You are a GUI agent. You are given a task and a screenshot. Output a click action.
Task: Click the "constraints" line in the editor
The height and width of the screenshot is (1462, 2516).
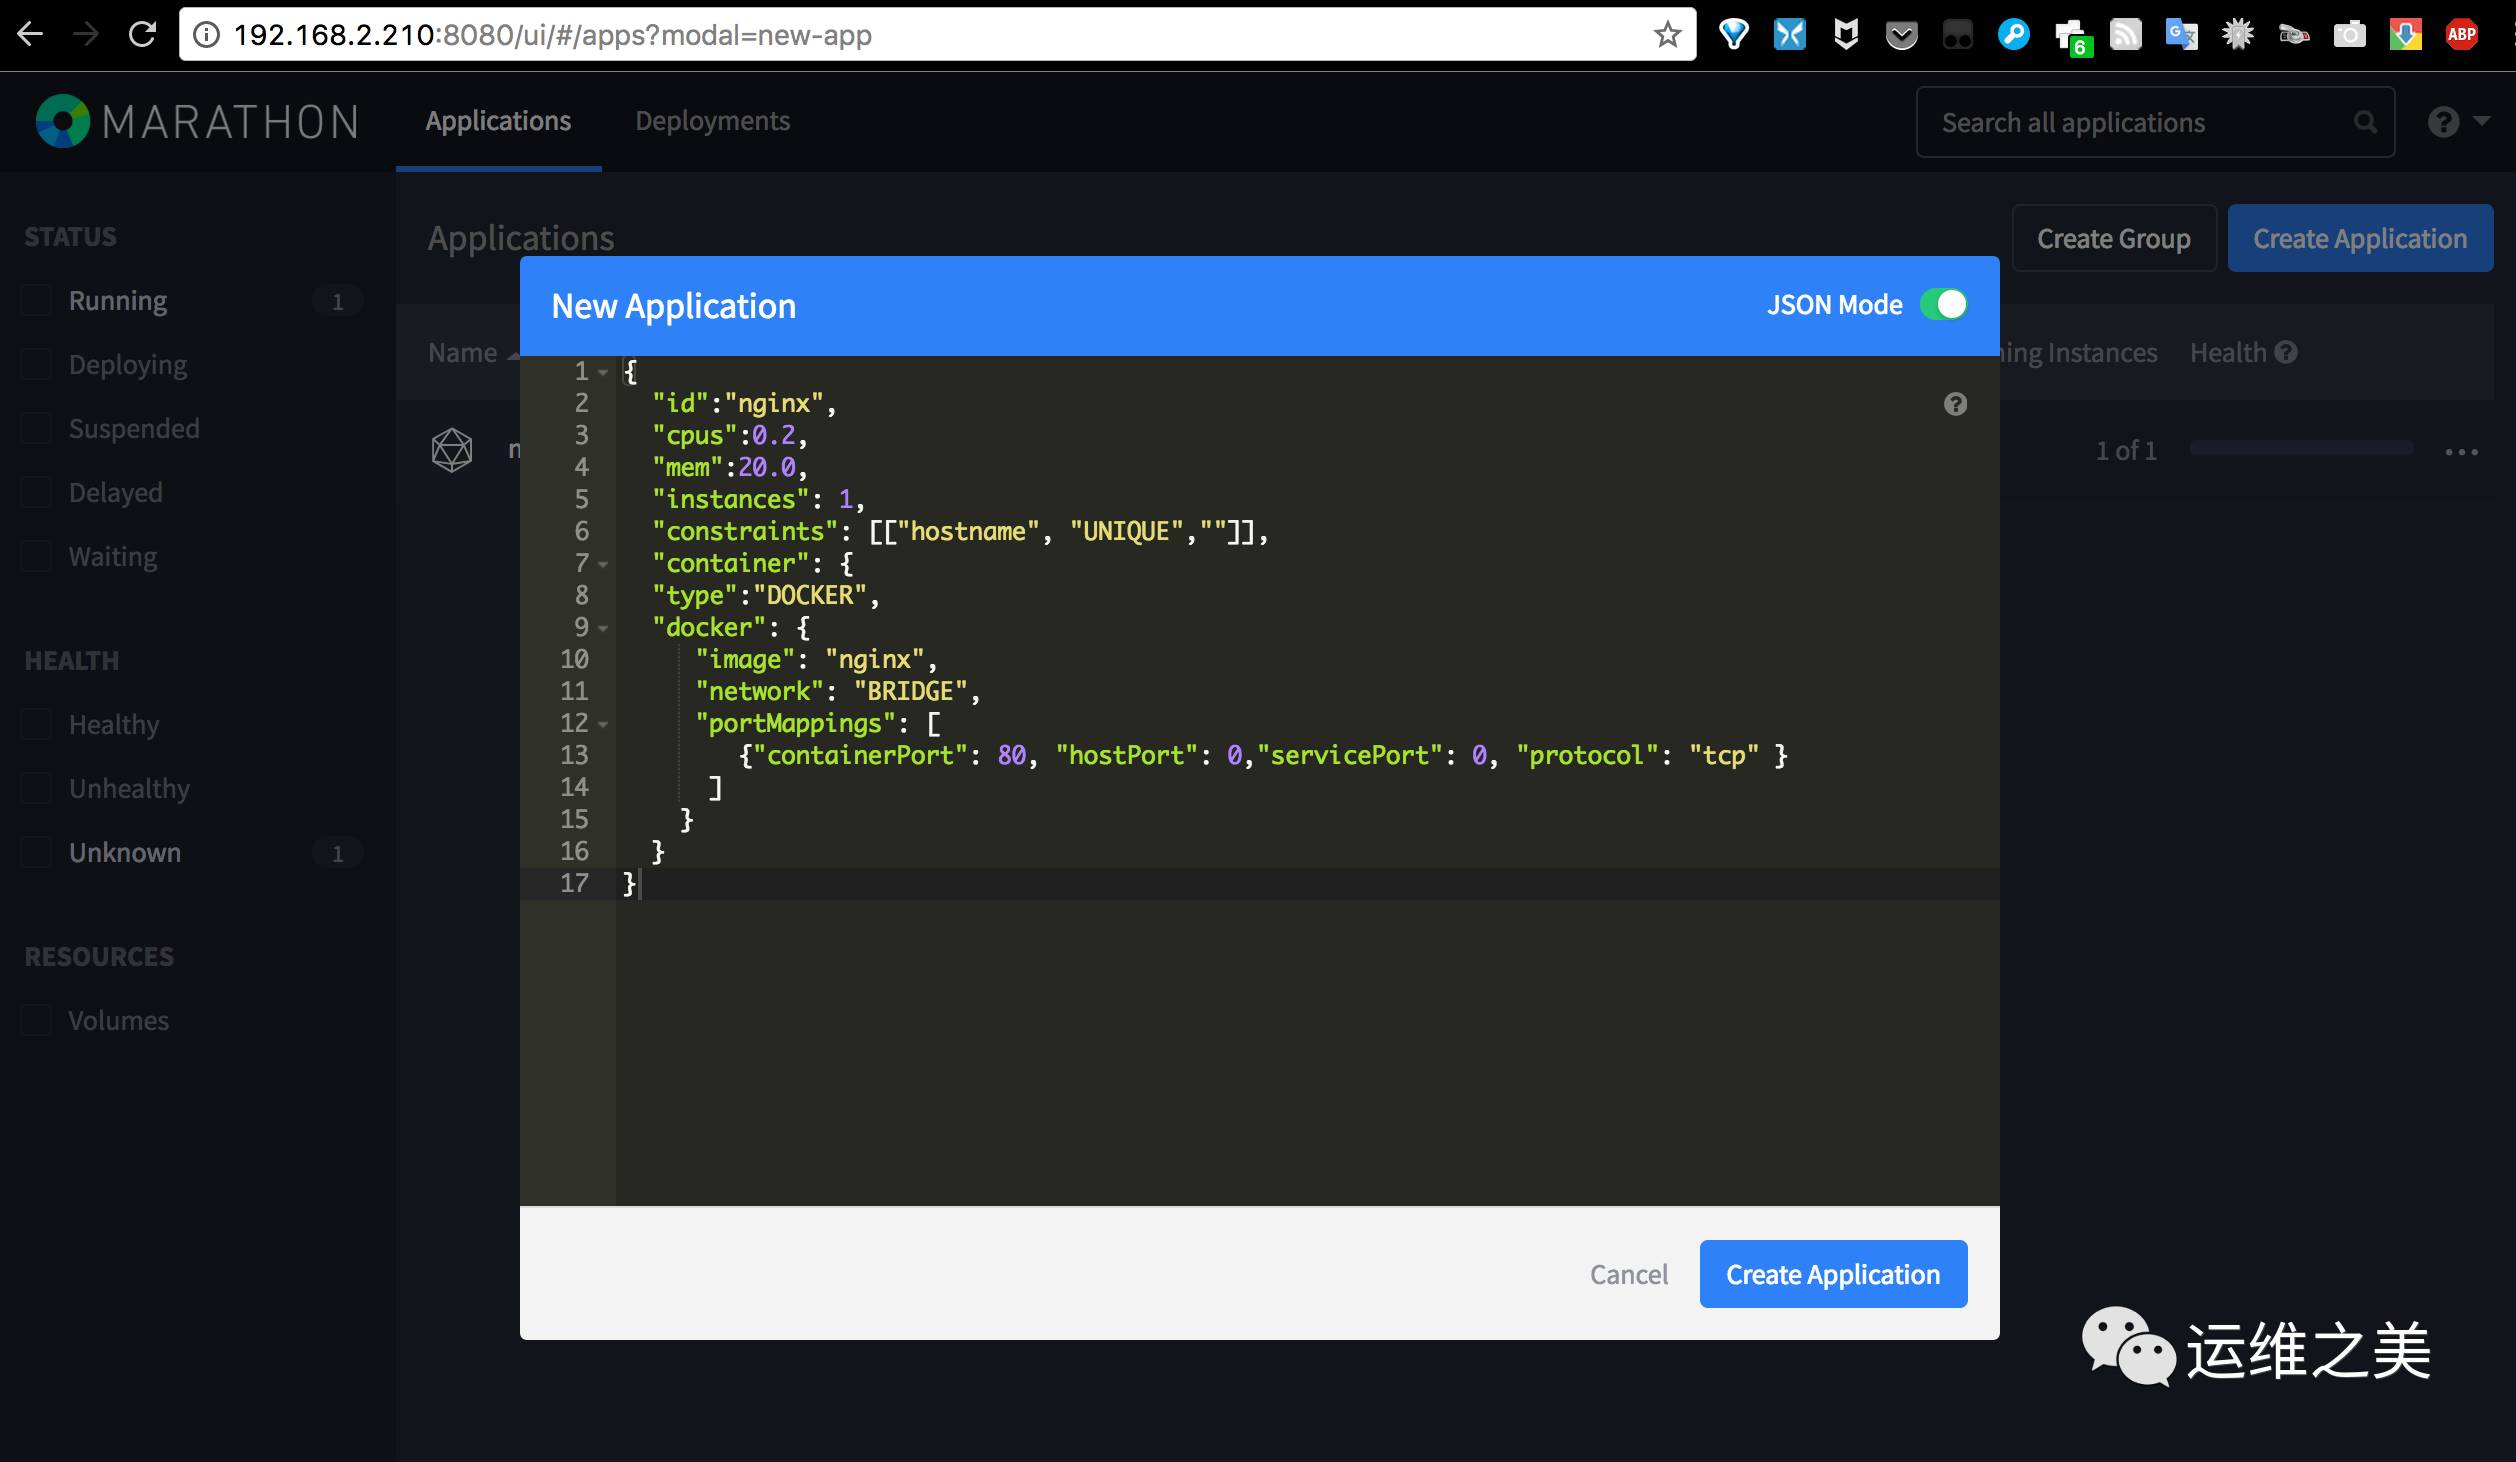pos(960,532)
